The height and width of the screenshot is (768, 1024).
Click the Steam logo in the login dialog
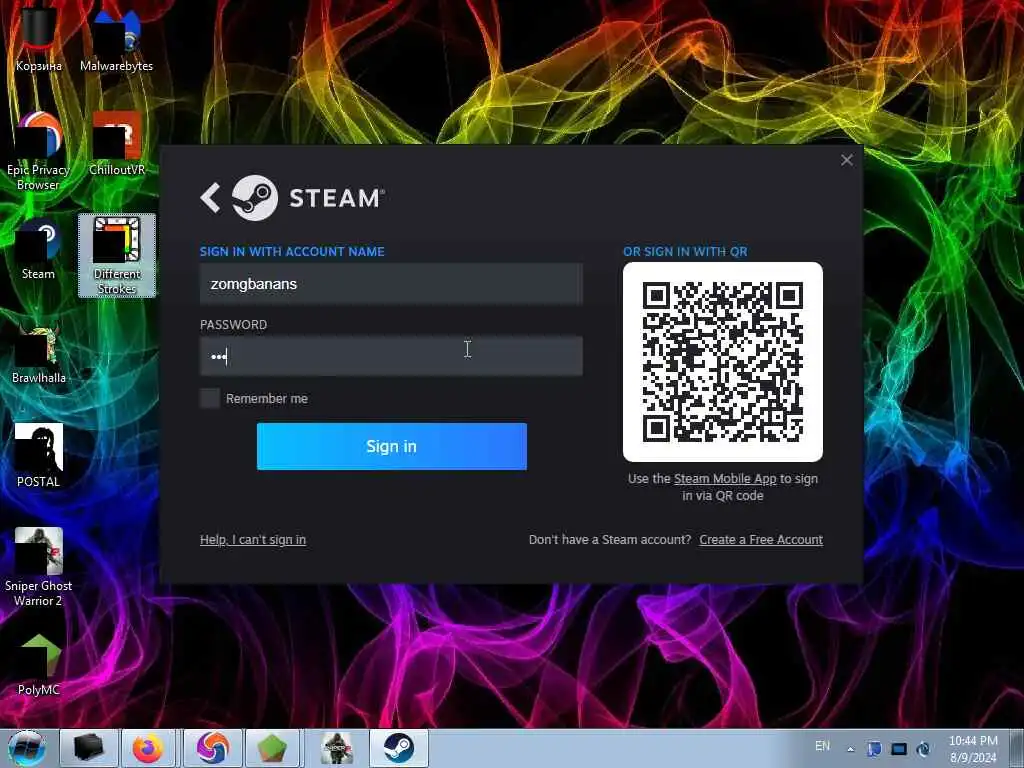click(x=255, y=198)
